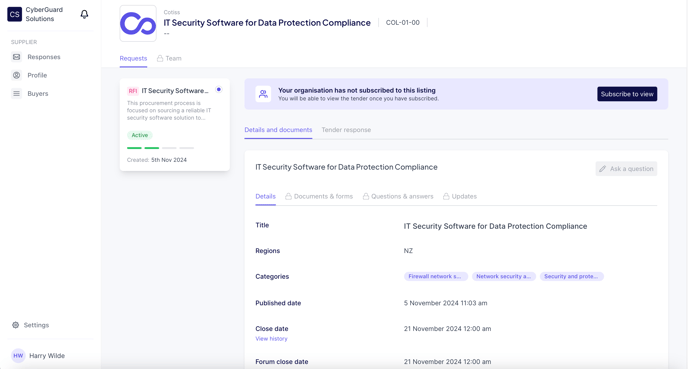
Task: Click the Ask a question button
Action: tap(626, 168)
